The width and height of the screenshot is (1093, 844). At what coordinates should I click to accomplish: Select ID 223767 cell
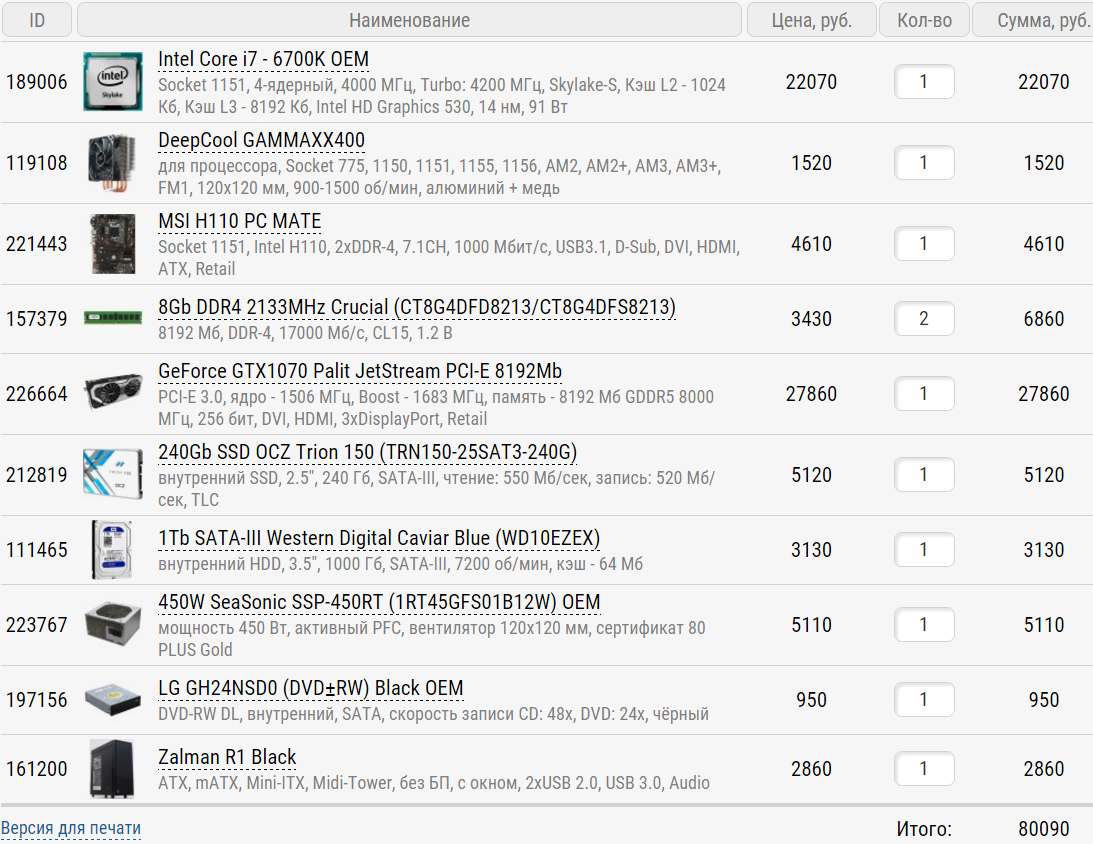[x=37, y=625]
